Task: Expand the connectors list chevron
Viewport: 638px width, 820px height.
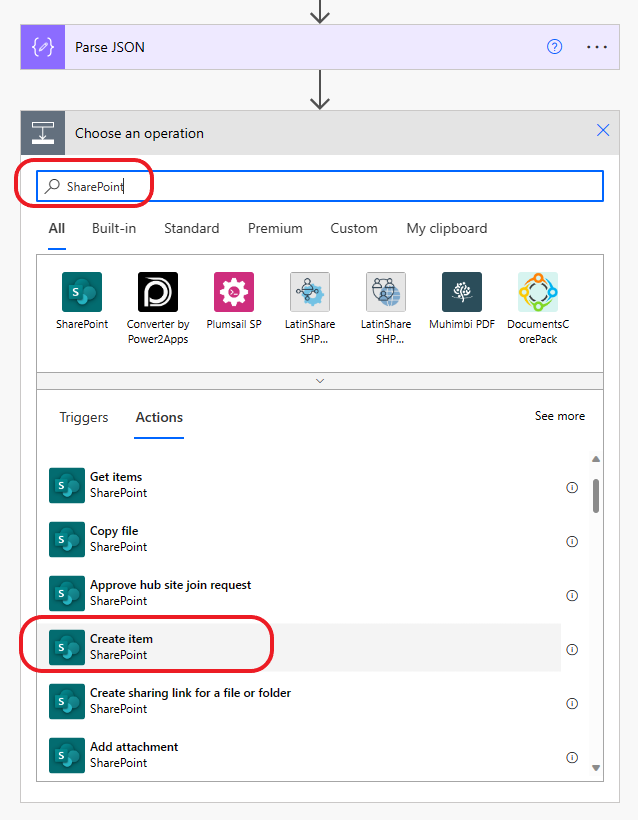Action: [x=320, y=381]
